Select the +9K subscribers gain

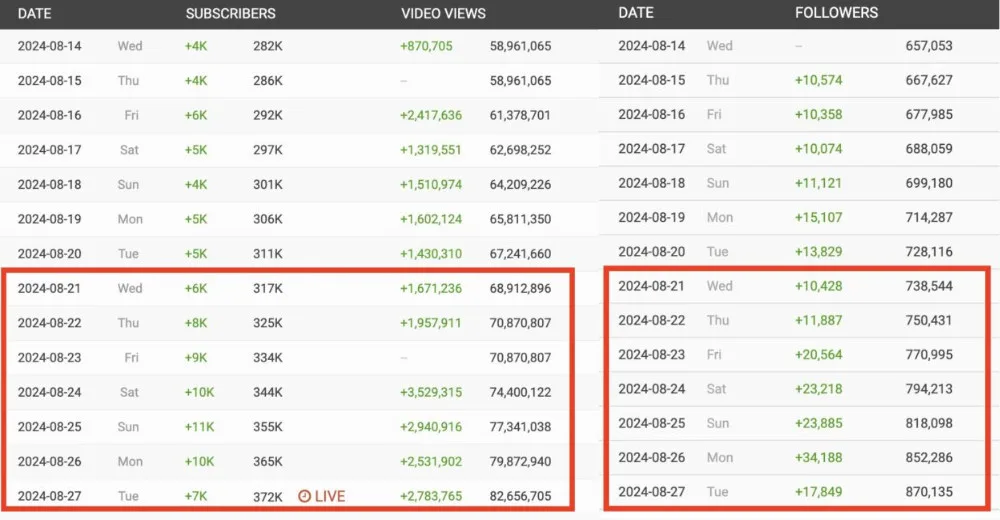click(x=196, y=357)
